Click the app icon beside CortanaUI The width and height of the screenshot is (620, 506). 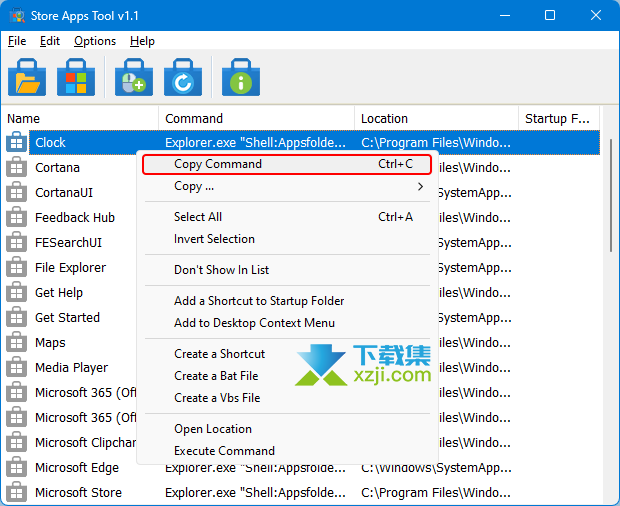16,192
